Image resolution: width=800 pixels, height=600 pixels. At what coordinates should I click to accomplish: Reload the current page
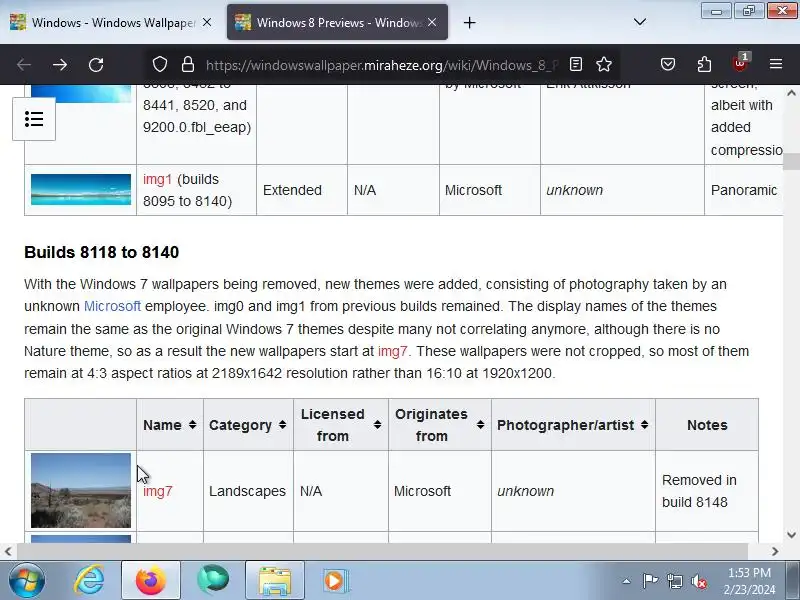point(96,64)
